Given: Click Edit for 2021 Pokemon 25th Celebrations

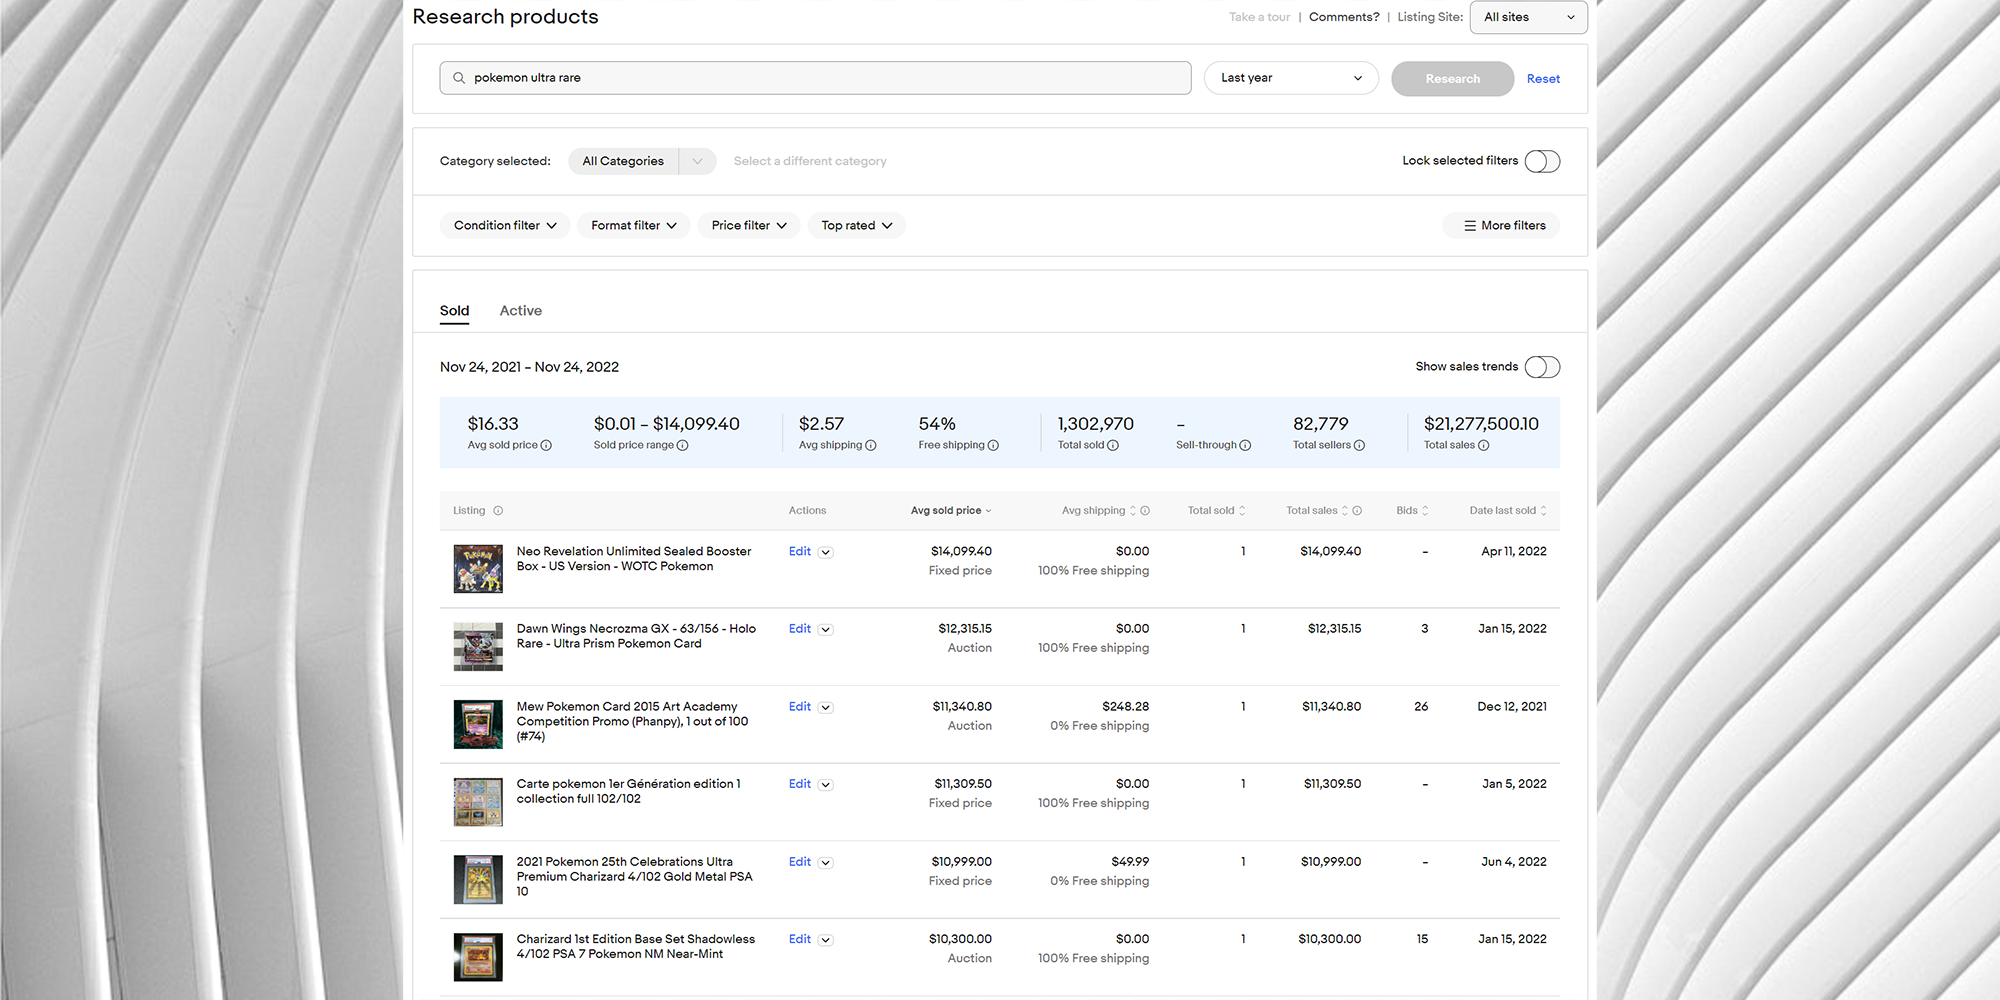Looking at the screenshot, I should [800, 862].
